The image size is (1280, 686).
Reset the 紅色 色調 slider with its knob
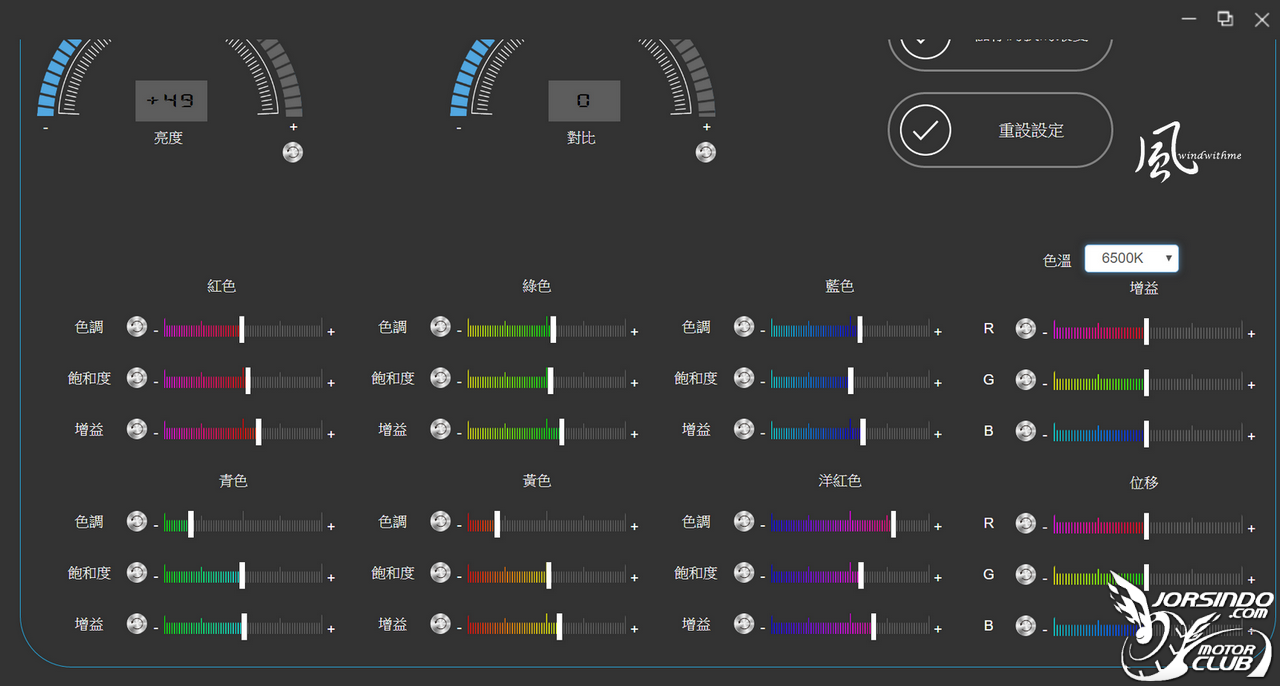137,327
